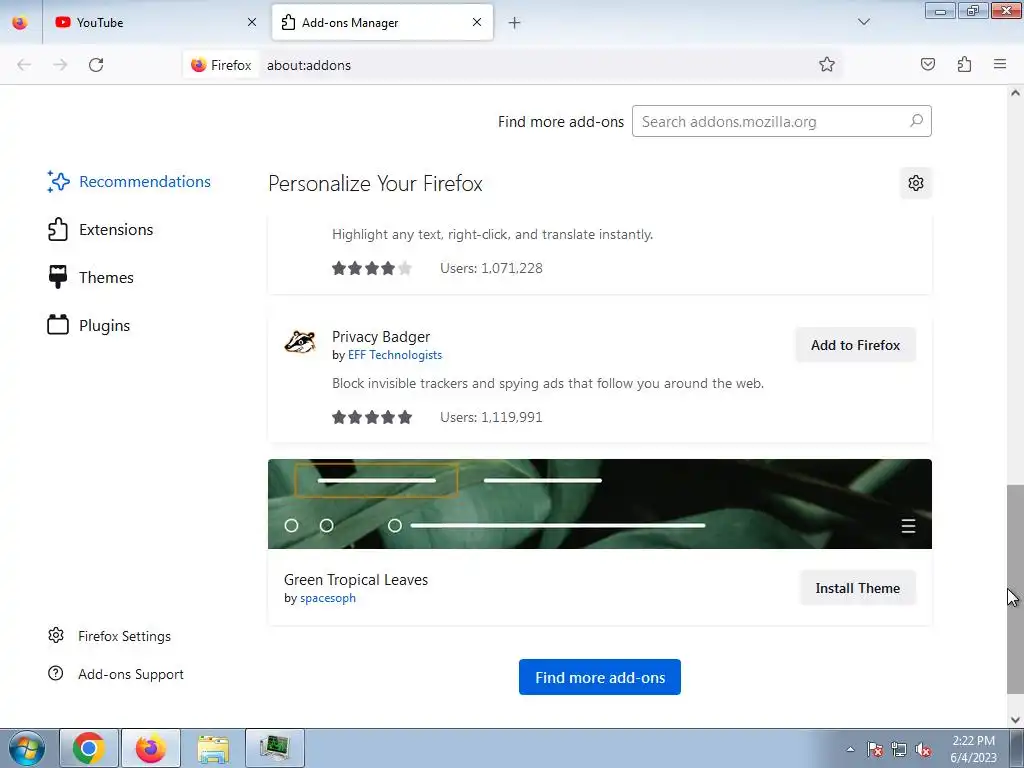Open Save to Pocket button
This screenshot has width=1024, height=768.
(x=927, y=64)
